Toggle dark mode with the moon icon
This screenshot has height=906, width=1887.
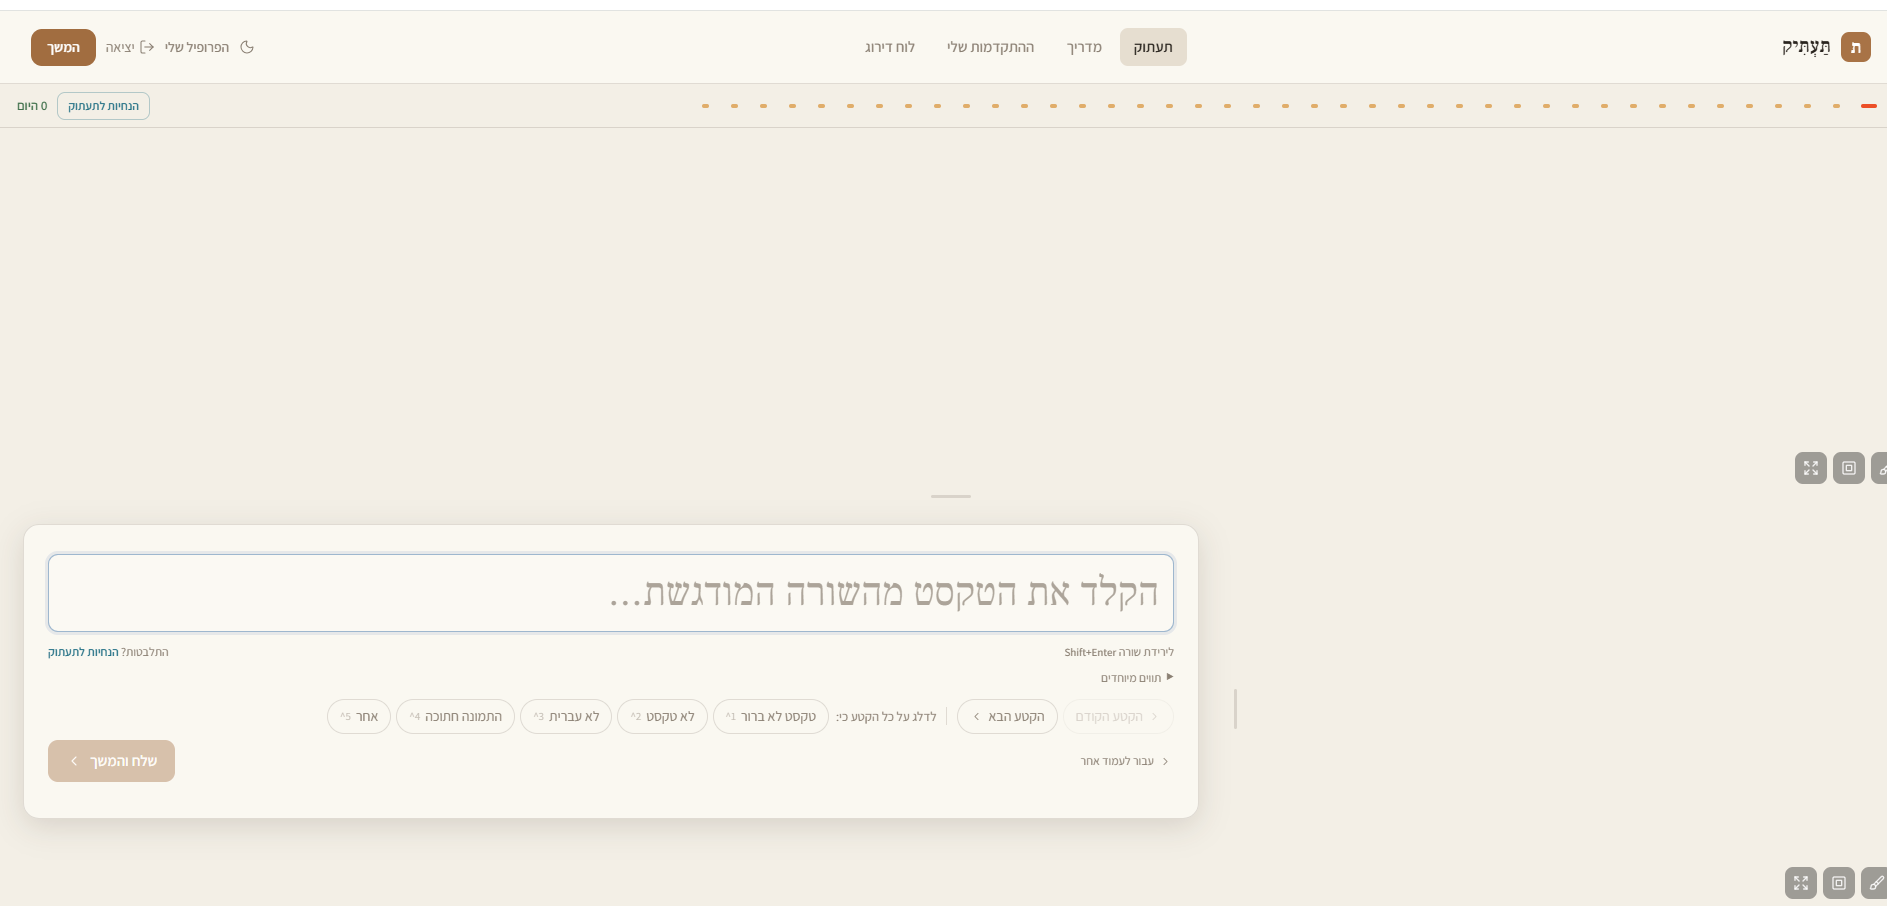click(247, 47)
